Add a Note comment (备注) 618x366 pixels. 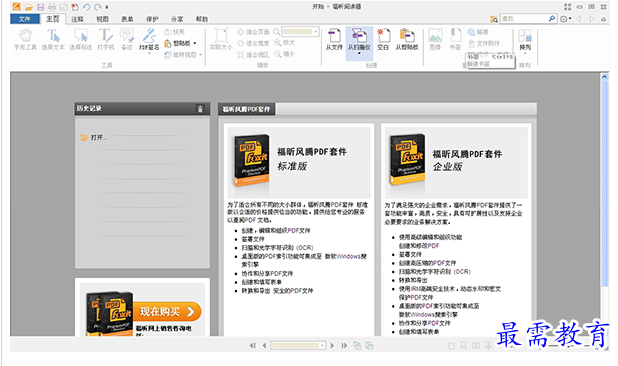click(127, 39)
